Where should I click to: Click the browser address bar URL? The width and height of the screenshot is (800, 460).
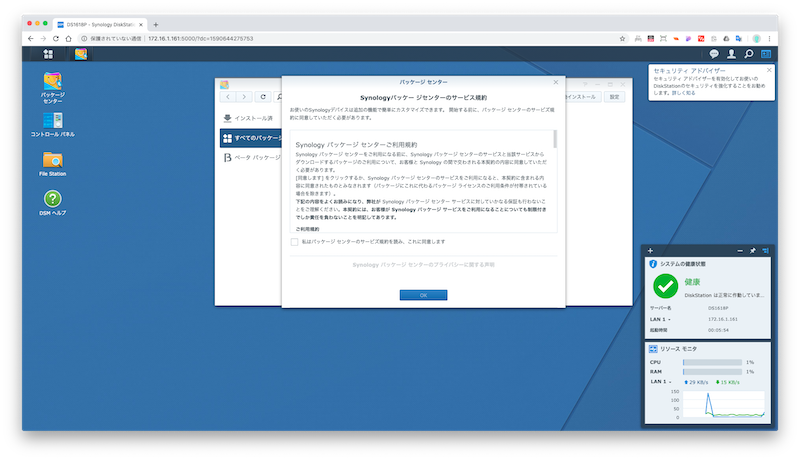201,38
